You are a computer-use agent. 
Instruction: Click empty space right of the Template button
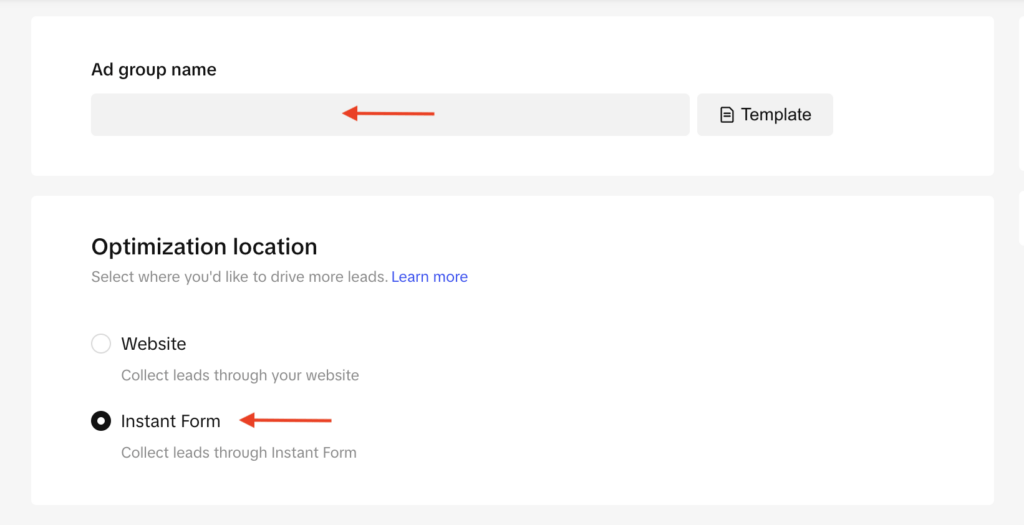tap(910, 115)
